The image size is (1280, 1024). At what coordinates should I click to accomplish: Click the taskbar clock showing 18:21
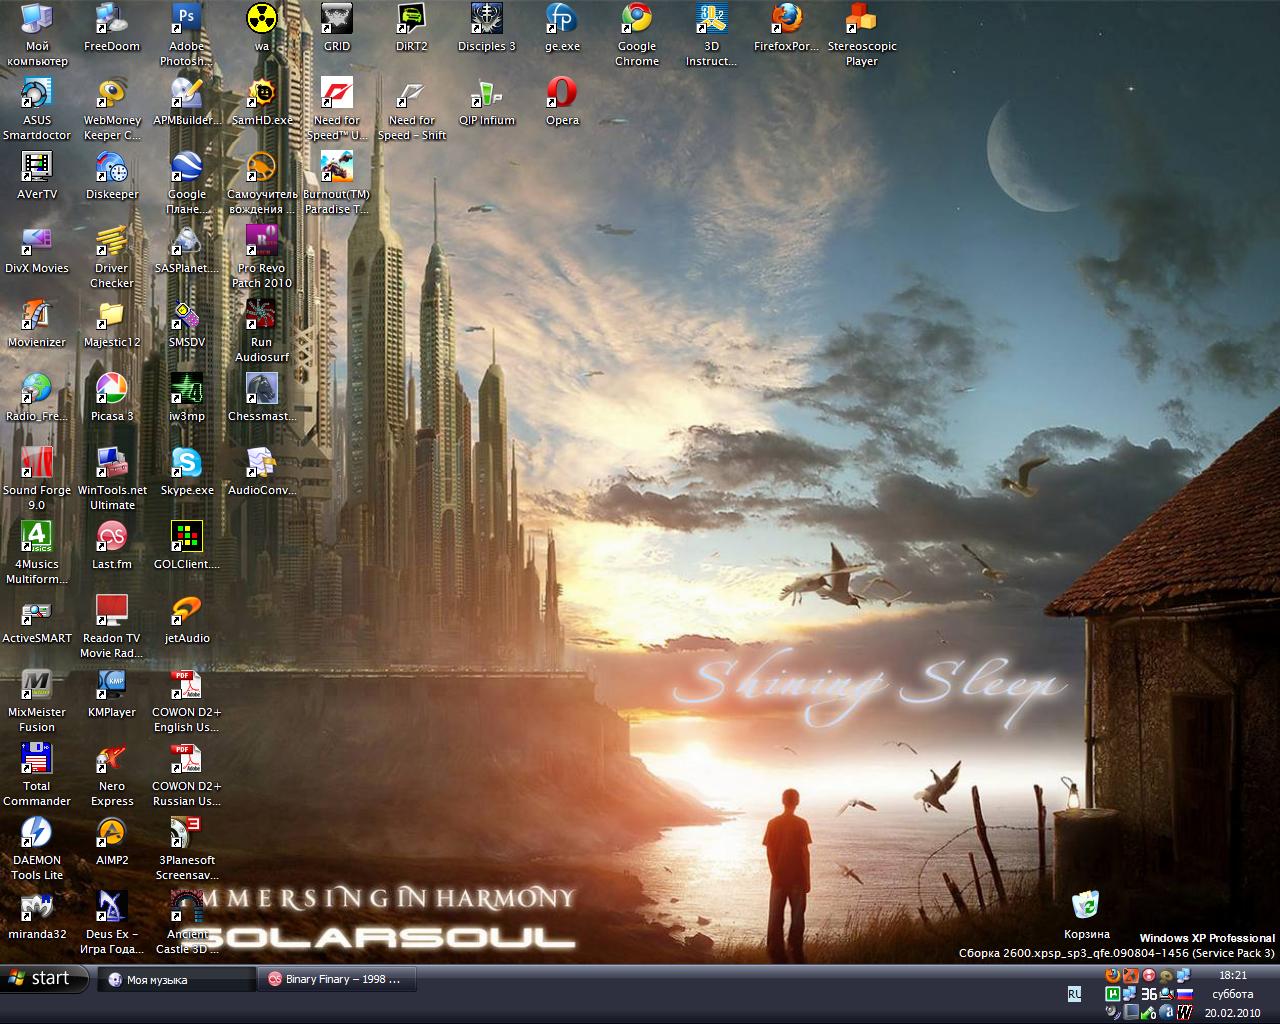click(x=1233, y=975)
